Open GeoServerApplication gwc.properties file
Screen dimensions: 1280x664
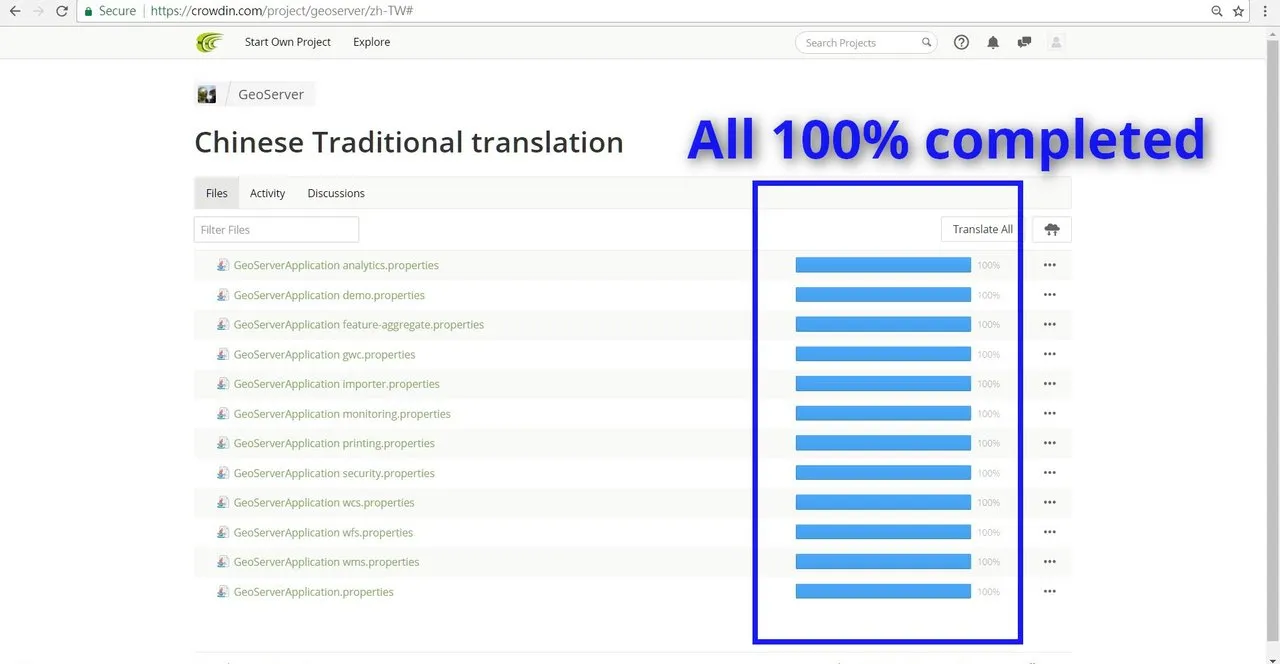[324, 354]
